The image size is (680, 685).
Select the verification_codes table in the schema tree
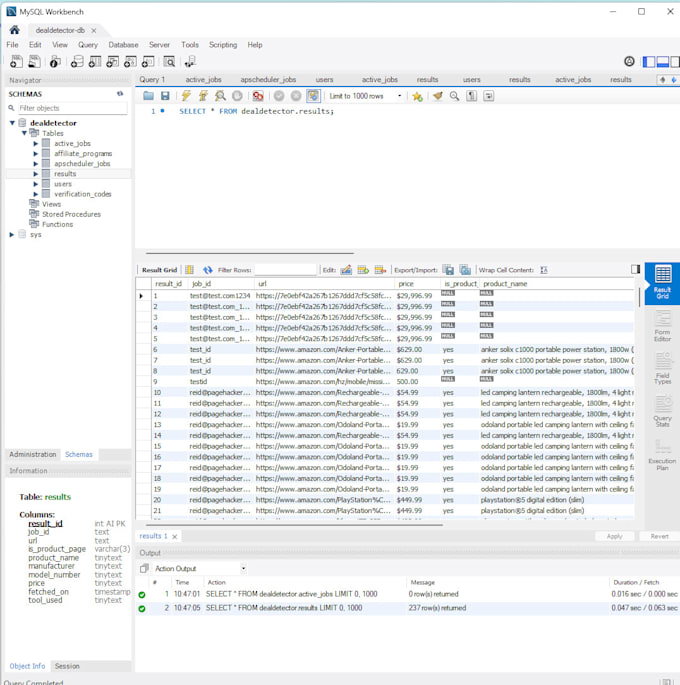coord(82,194)
